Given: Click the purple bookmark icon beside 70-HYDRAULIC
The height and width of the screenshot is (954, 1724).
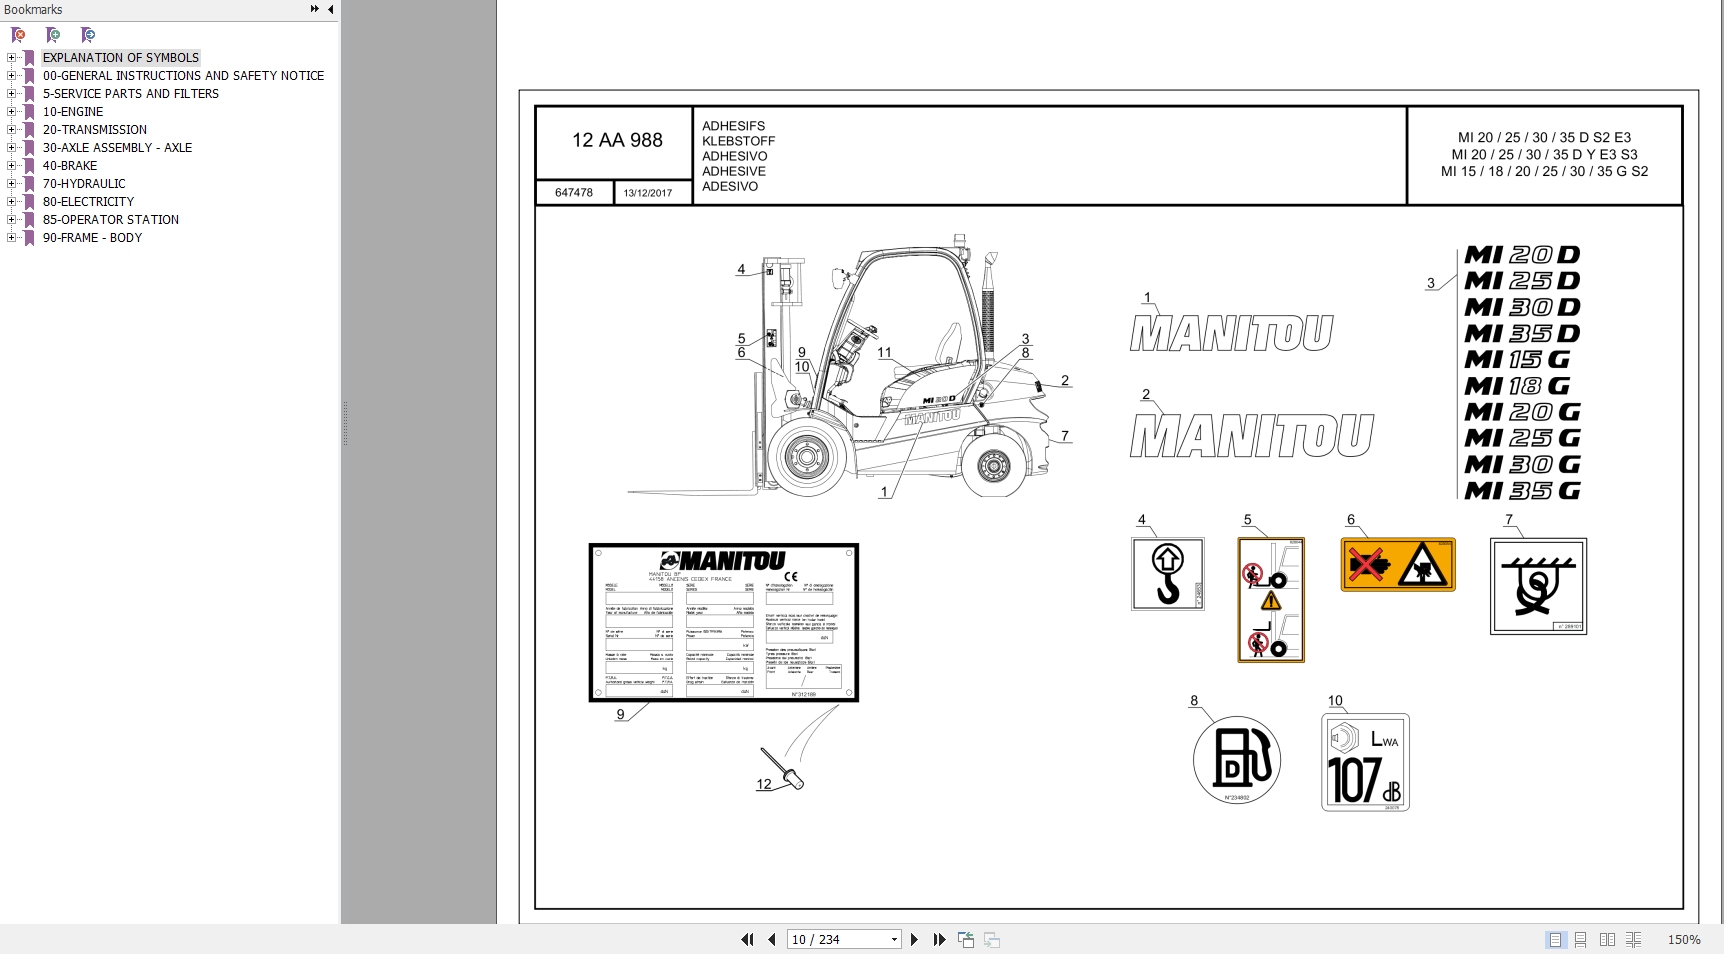Looking at the screenshot, I should [29, 184].
